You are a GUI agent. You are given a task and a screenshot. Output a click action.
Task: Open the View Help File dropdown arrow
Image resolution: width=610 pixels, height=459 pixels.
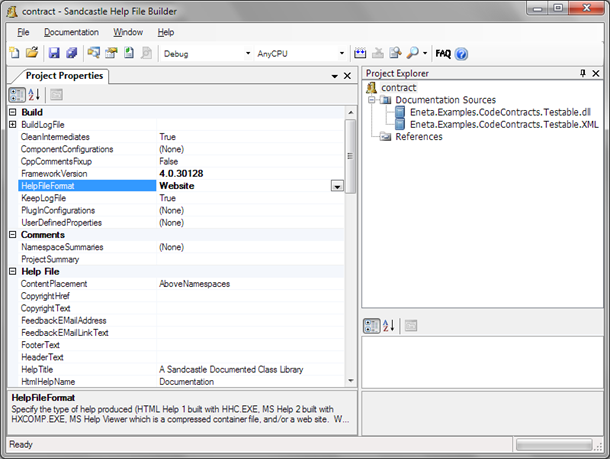click(425, 53)
